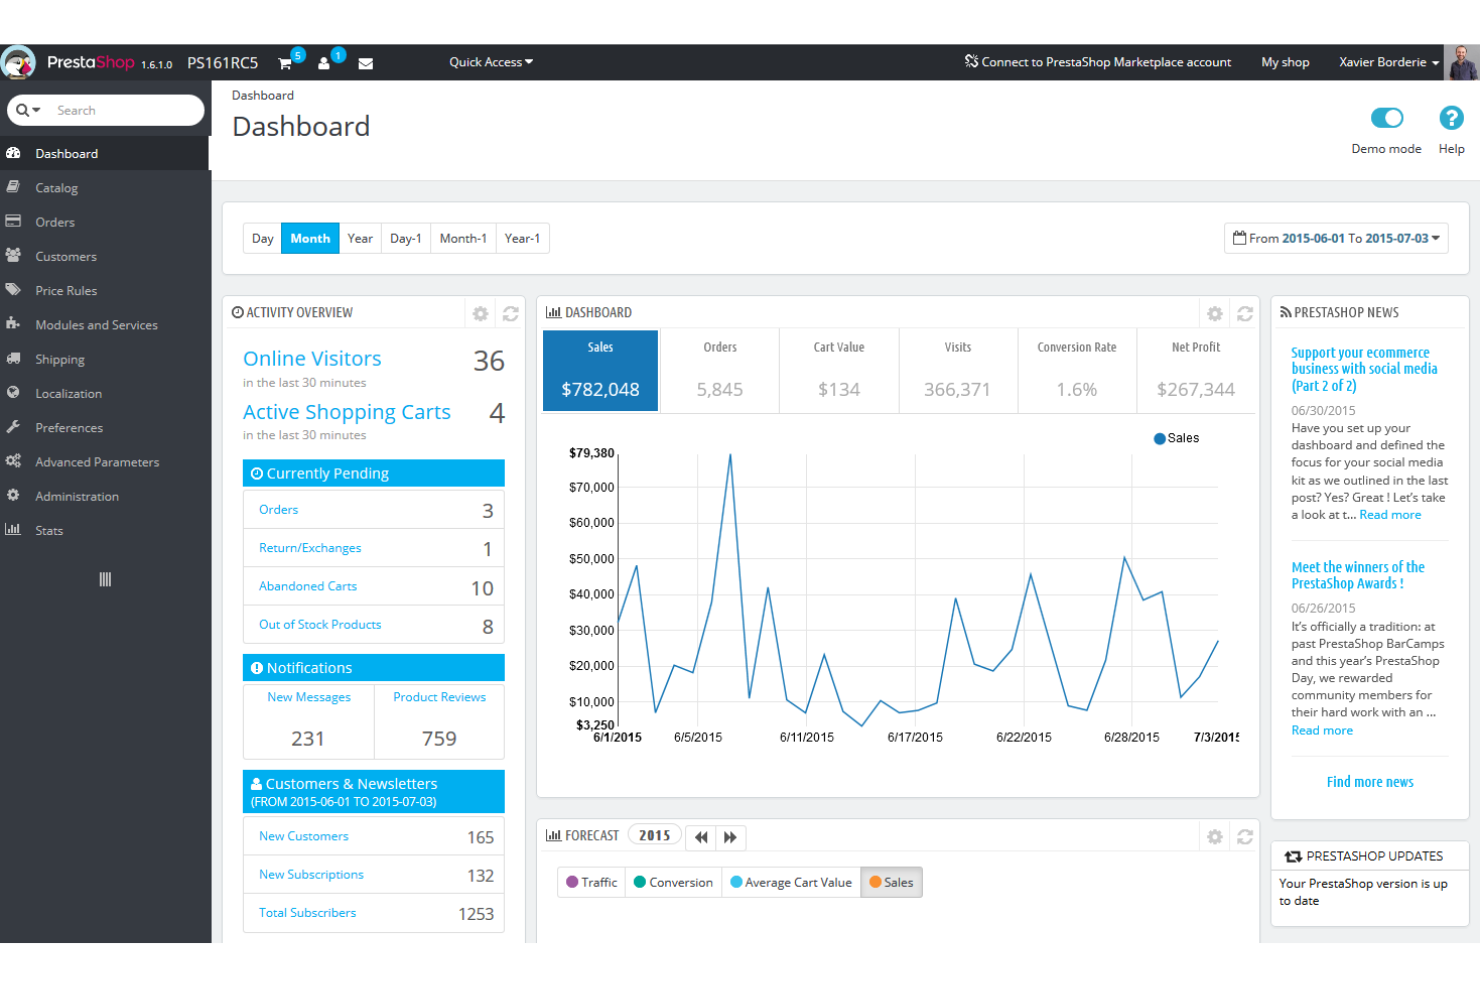Click inside the Search field

[120, 110]
